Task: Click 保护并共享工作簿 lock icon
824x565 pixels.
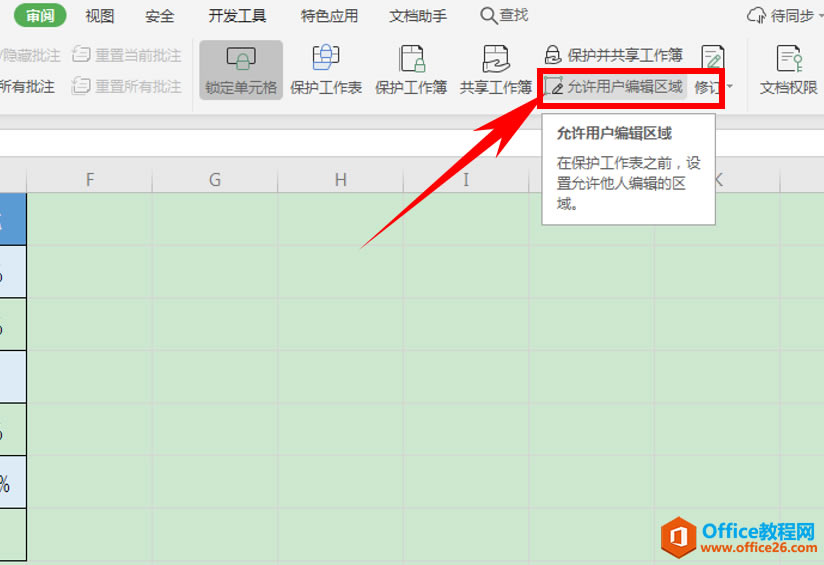Action: (x=552, y=55)
